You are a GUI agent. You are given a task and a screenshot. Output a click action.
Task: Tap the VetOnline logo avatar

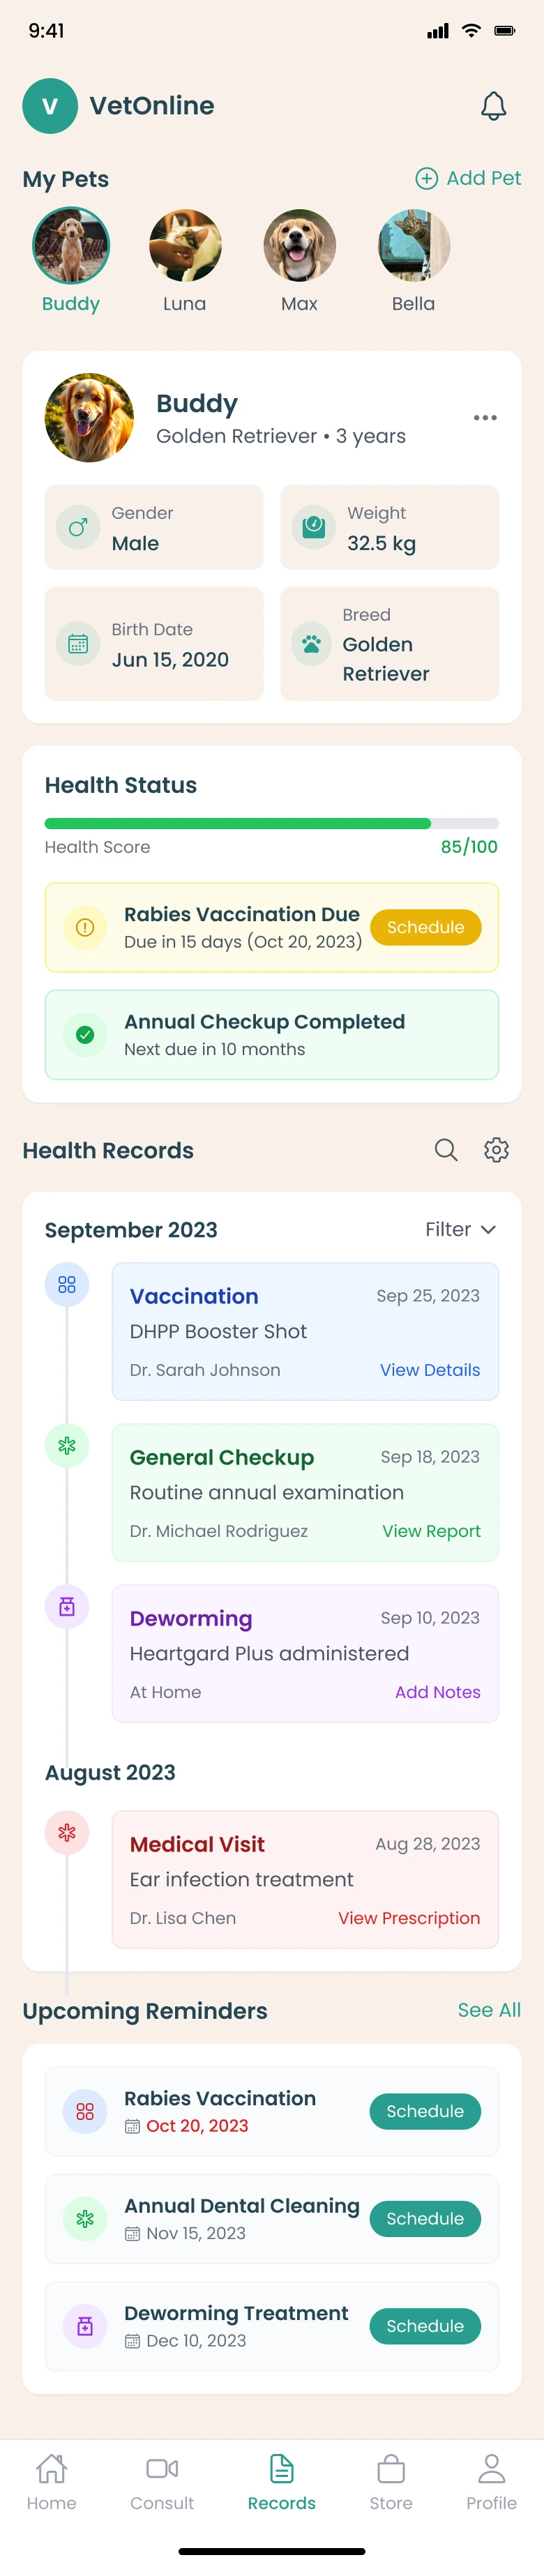click(50, 106)
